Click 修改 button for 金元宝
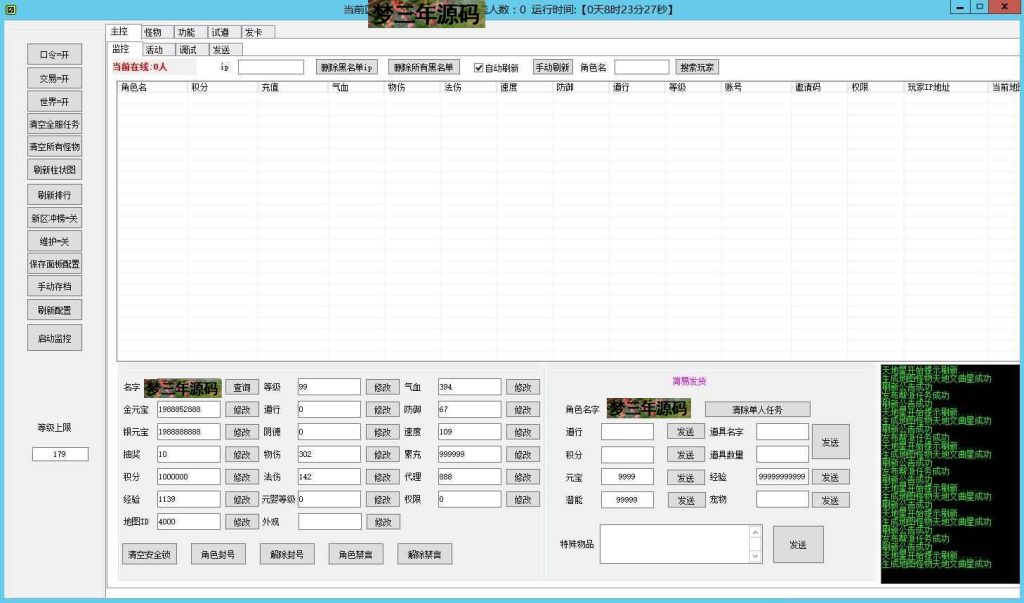Screen dimensions: 1024x603 [242, 410]
